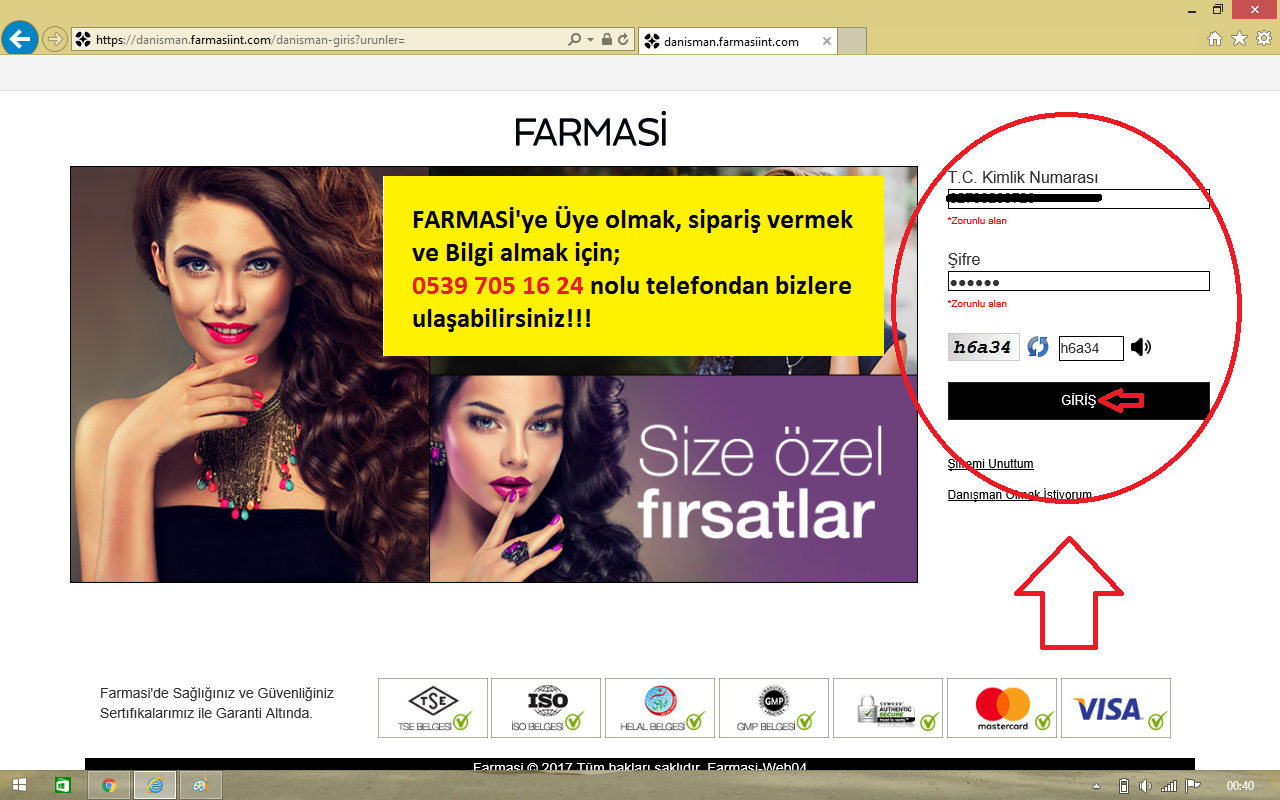
Task: Click the network tray icon
Action: (1168, 786)
